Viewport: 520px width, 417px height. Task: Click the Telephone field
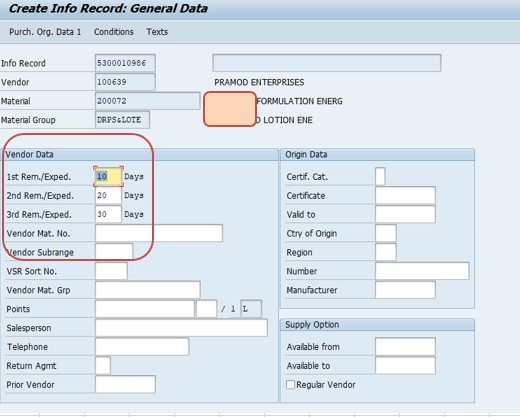[142, 347]
